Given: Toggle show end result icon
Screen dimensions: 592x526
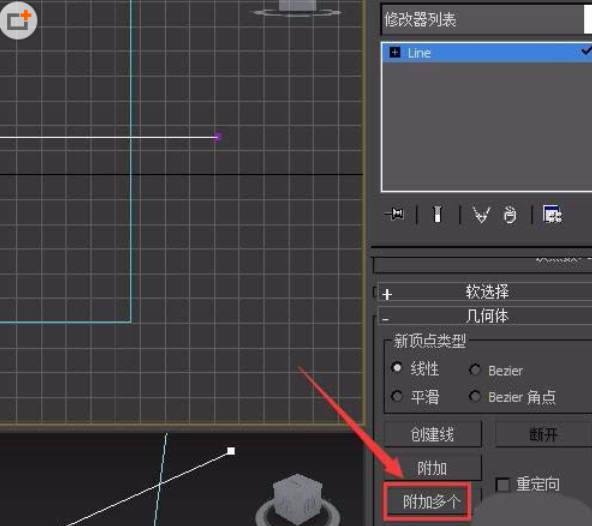Looking at the screenshot, I should [x=438, y=214].
